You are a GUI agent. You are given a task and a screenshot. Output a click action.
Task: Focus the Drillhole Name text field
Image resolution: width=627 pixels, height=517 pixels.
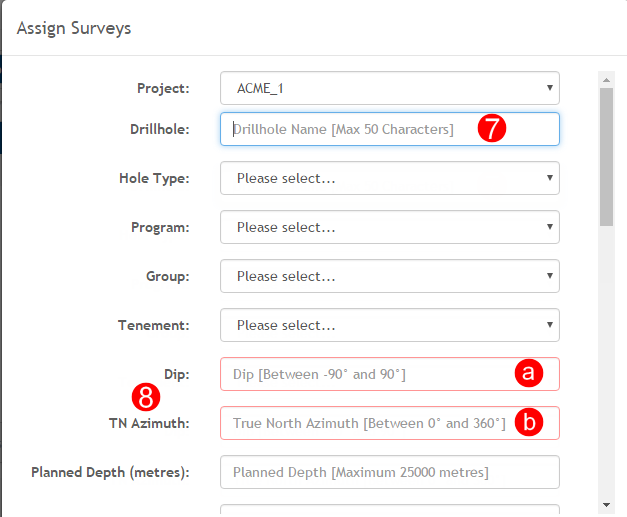pyautogui.click(x=389, y=129)
